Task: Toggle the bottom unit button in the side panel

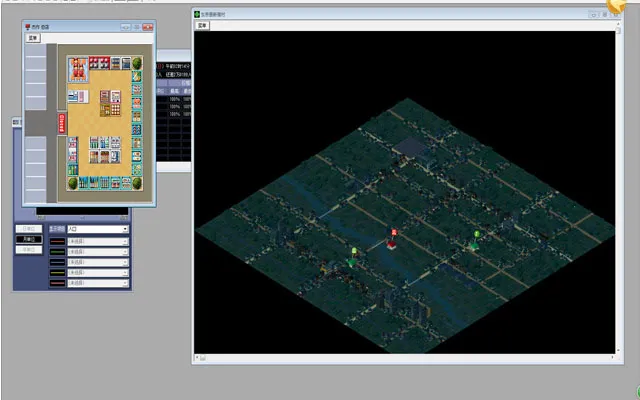Action: pyautogui.click(x=28, y=251)
